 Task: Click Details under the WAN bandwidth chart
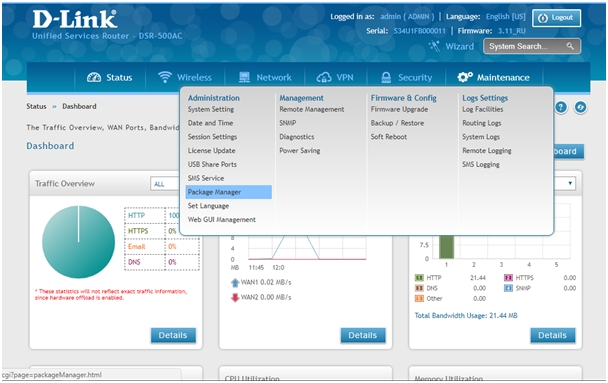point(363,335)
